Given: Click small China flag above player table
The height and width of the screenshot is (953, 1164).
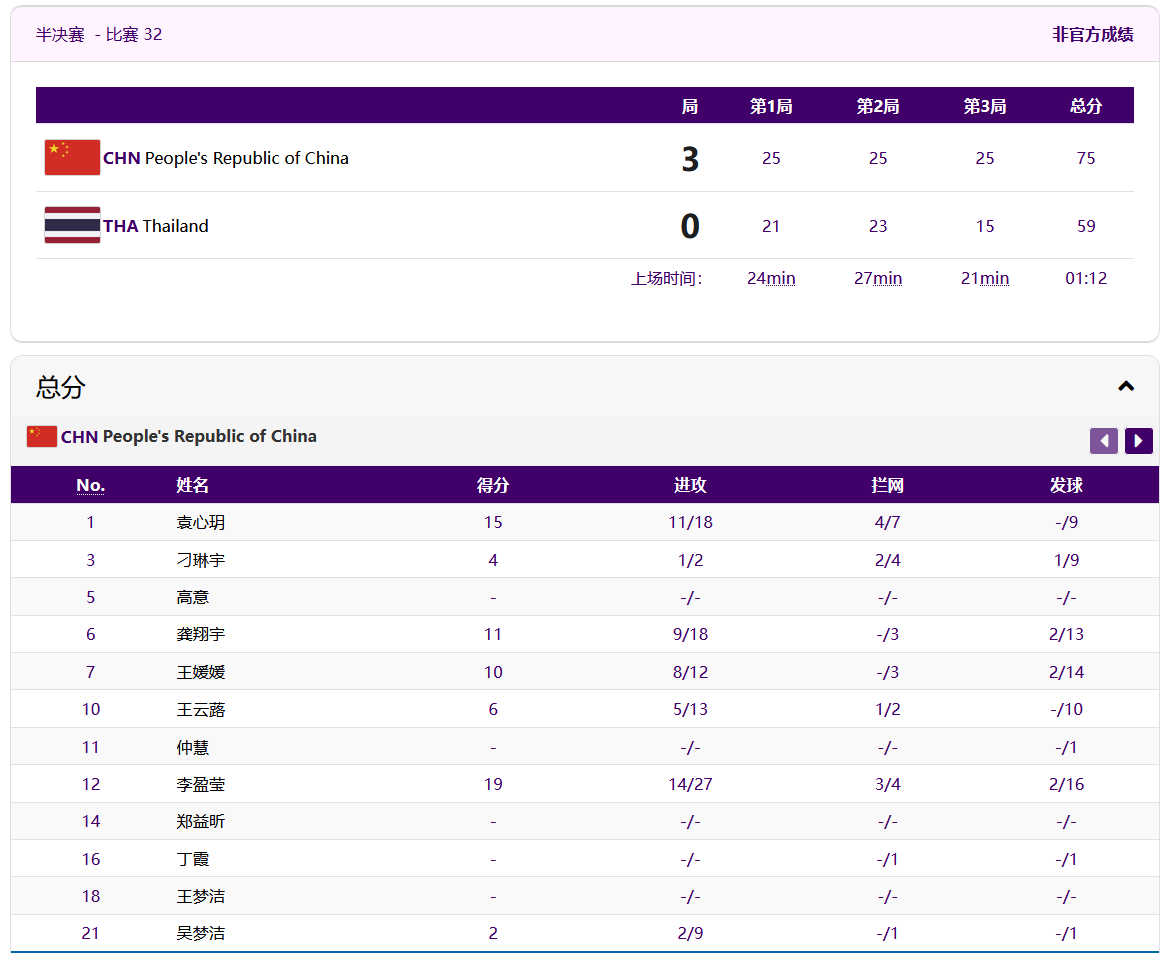Looking at the screenshot, I should (42, 436).
